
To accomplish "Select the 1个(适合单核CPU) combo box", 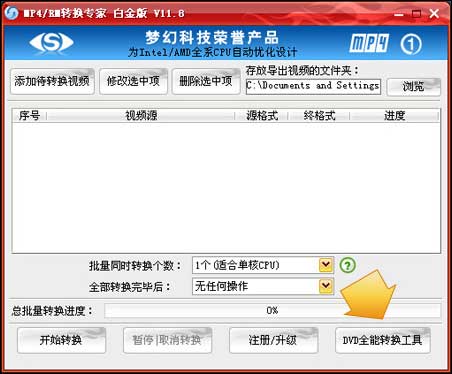I will point(263,265).
